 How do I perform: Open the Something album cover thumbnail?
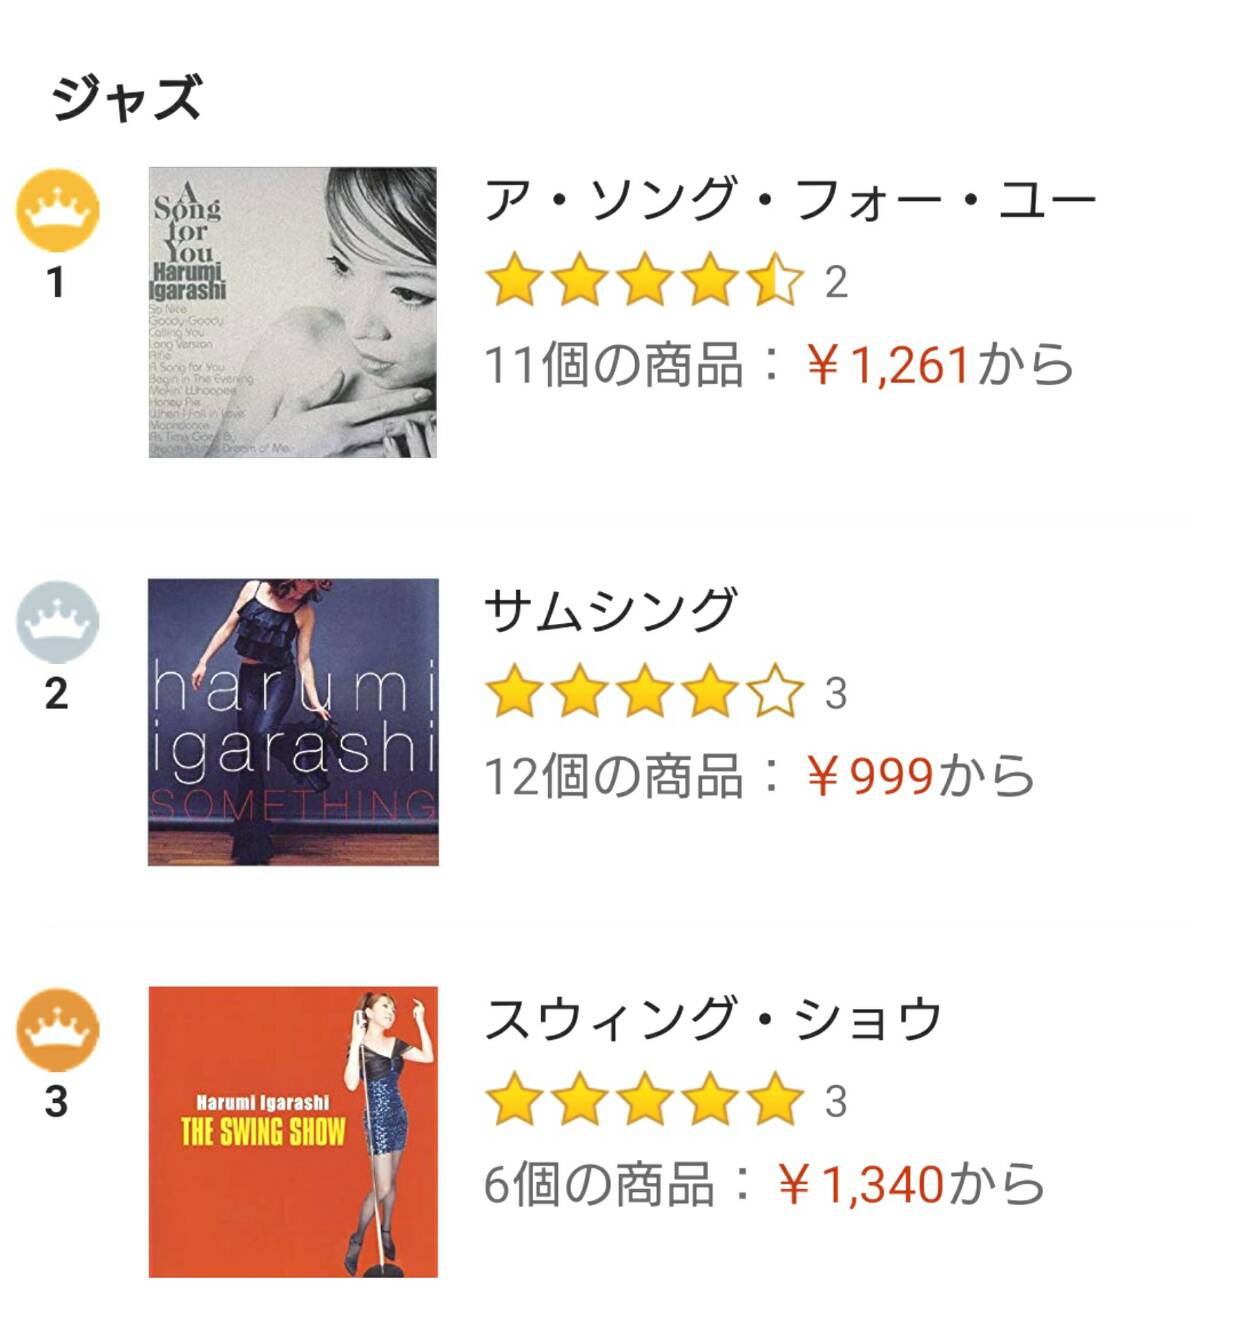pyautogui.click(x=293, y=722)
